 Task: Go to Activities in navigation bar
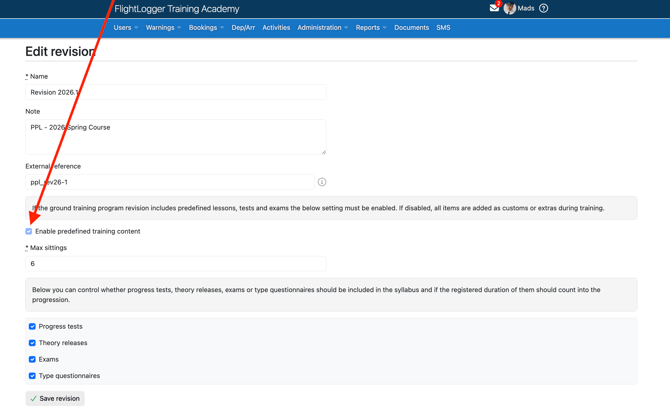pos(276,27)
